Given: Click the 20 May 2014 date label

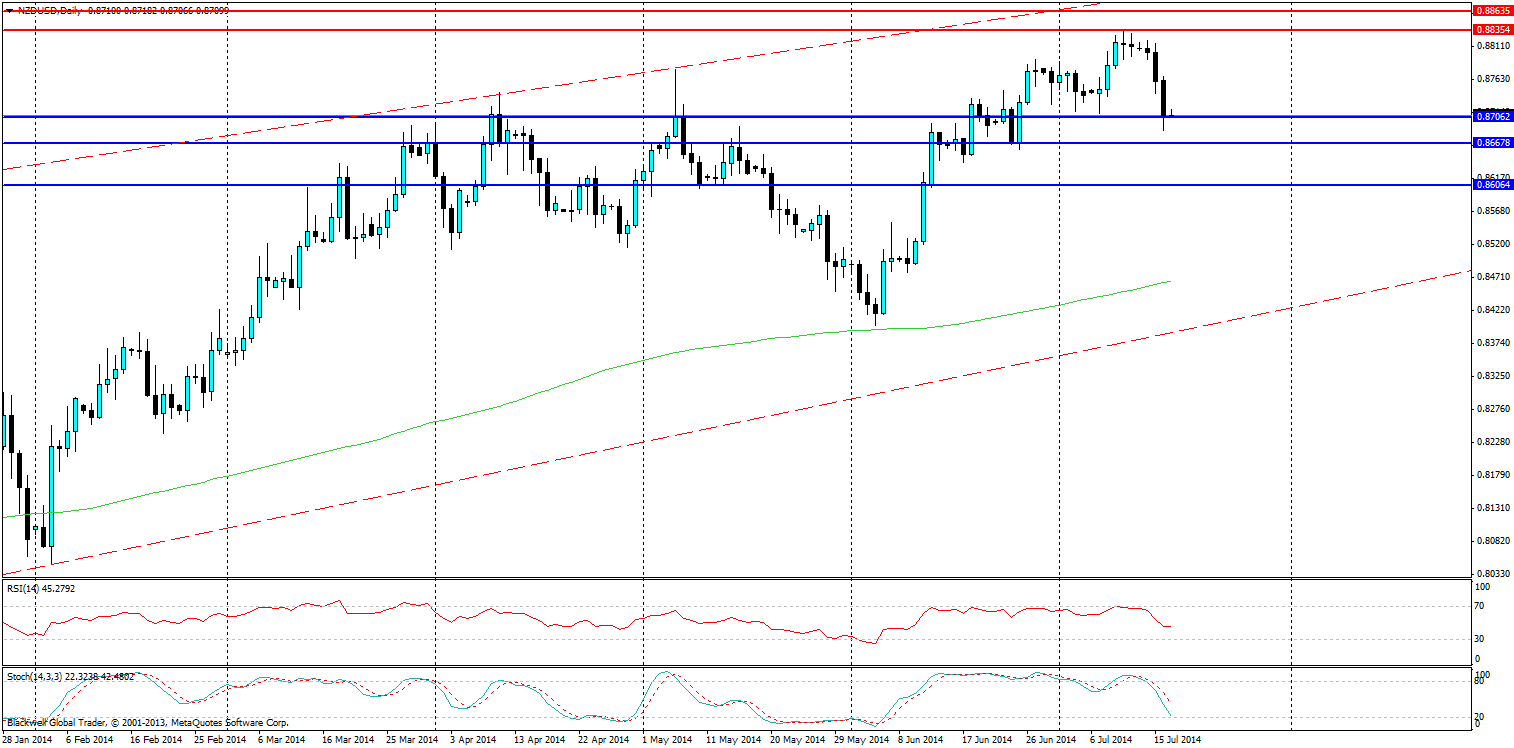Looking at the screenshot, I should (x=796, y=740).
